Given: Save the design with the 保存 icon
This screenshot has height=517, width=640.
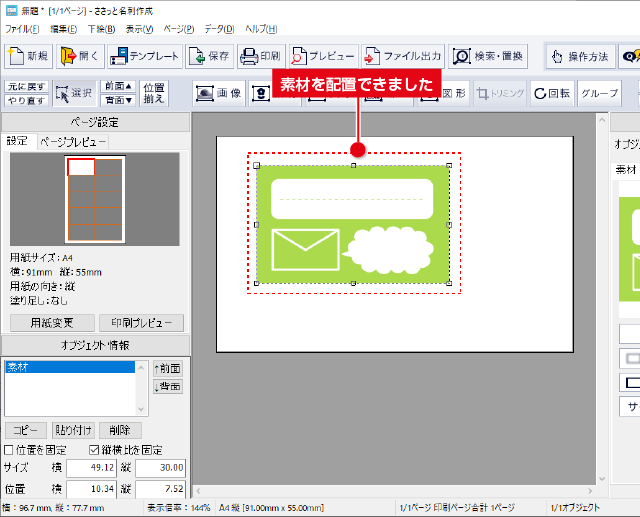Looking at the screenshot, I should (209, 56).
